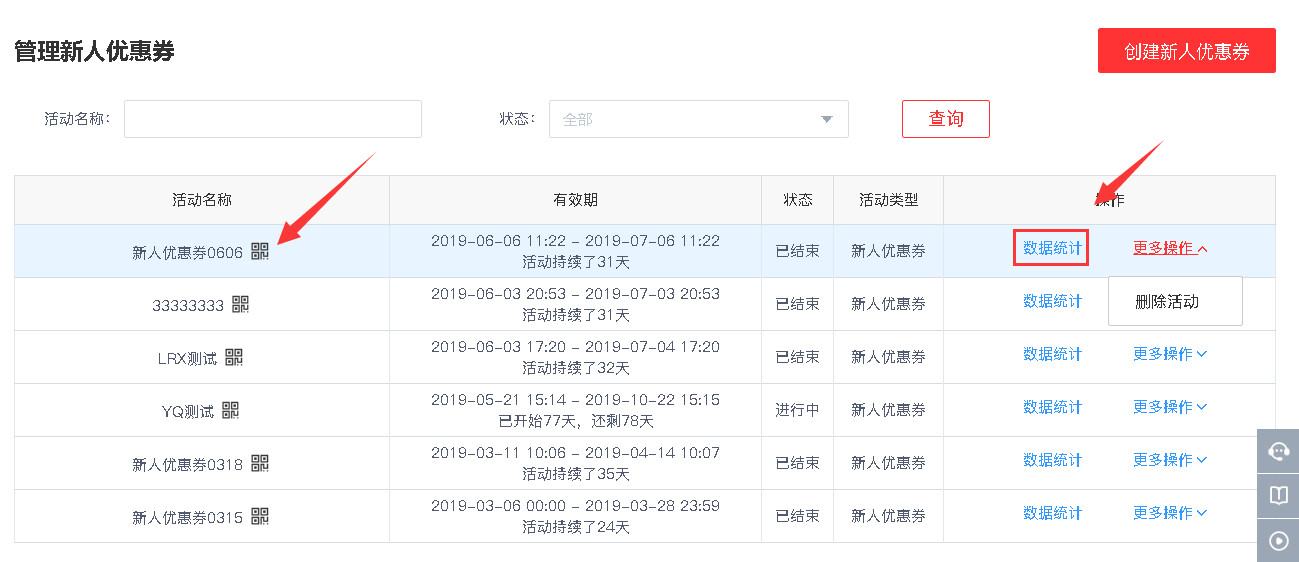1299x562 pixels.
Task: Collapse 更多操作 for 新人优惠券0606
Action: point(1170,248)
